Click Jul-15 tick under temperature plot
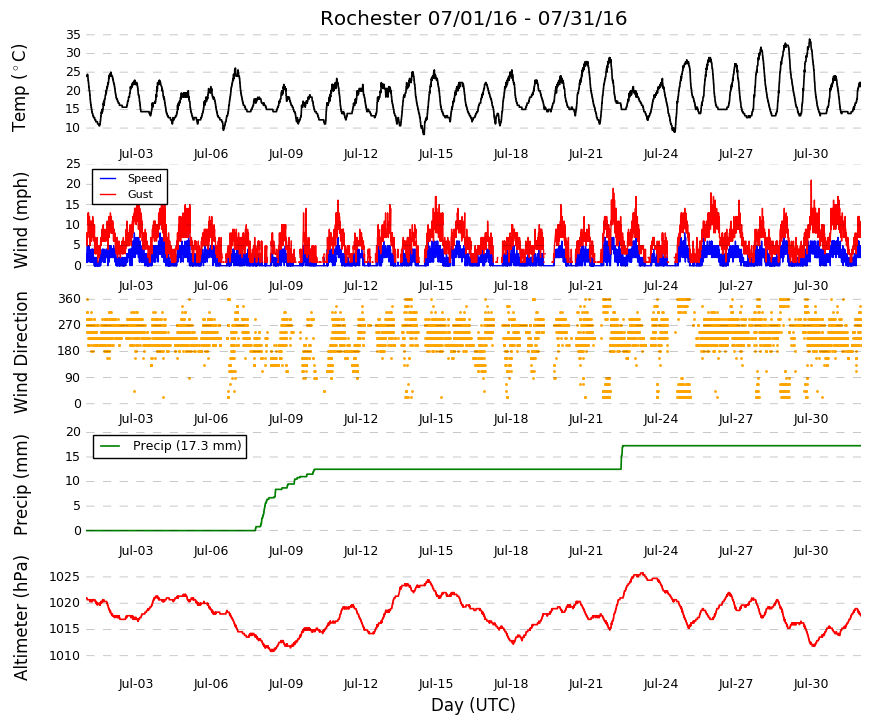 point(436,154)
